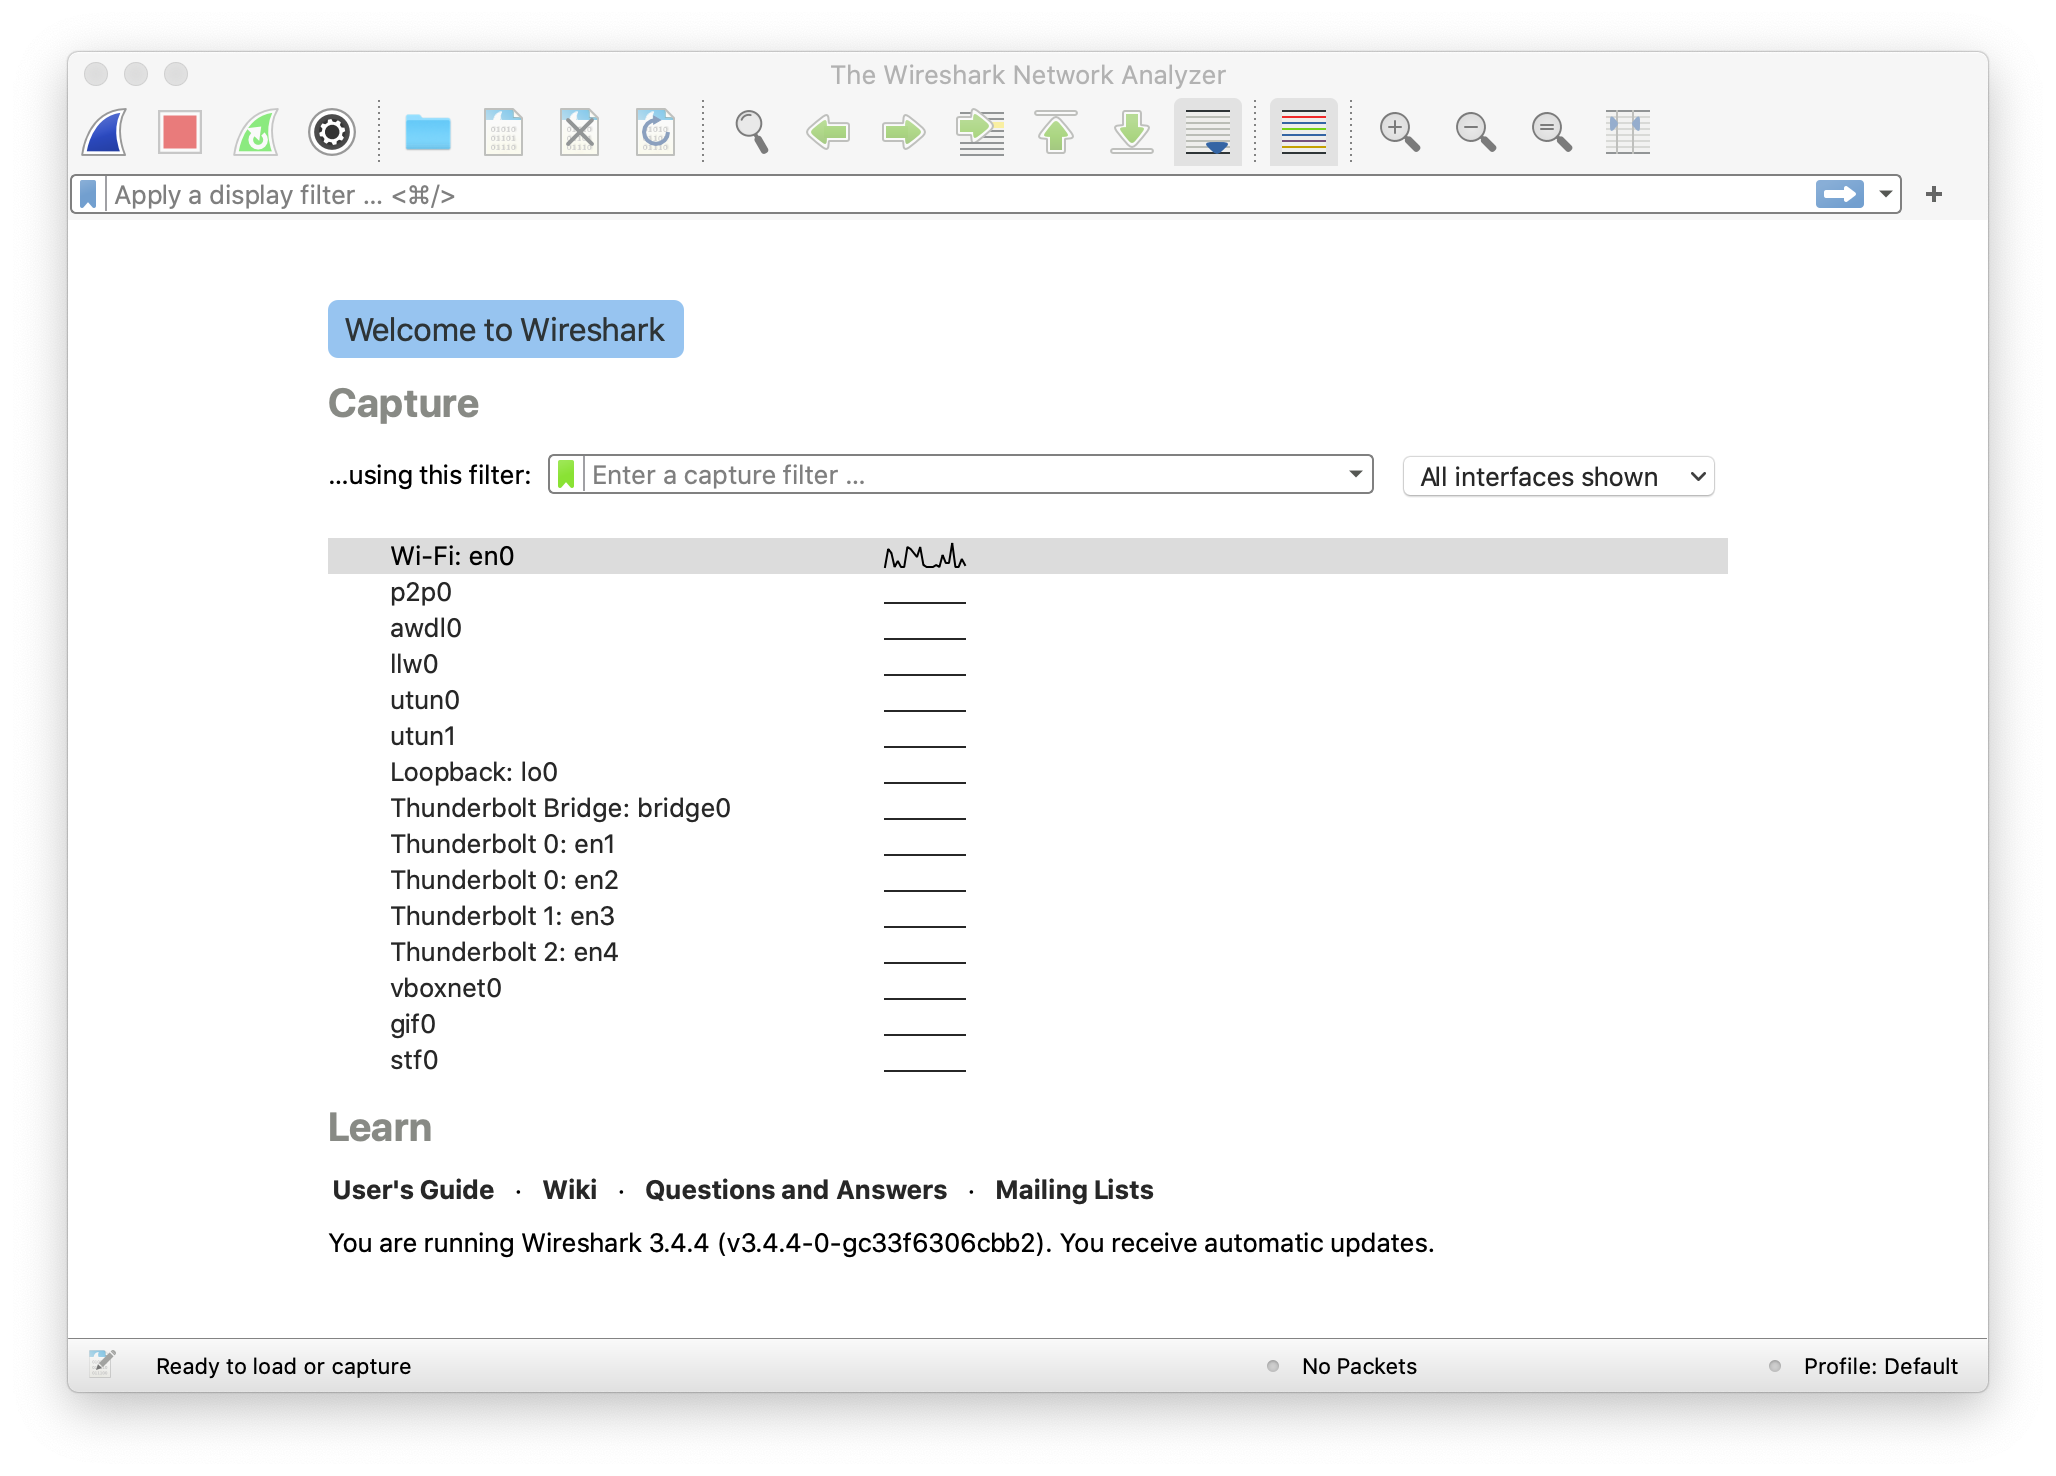This screenshot has width=2056, height=1476.
Task: Open display filter history dropdown
Action: [1885, 194]
